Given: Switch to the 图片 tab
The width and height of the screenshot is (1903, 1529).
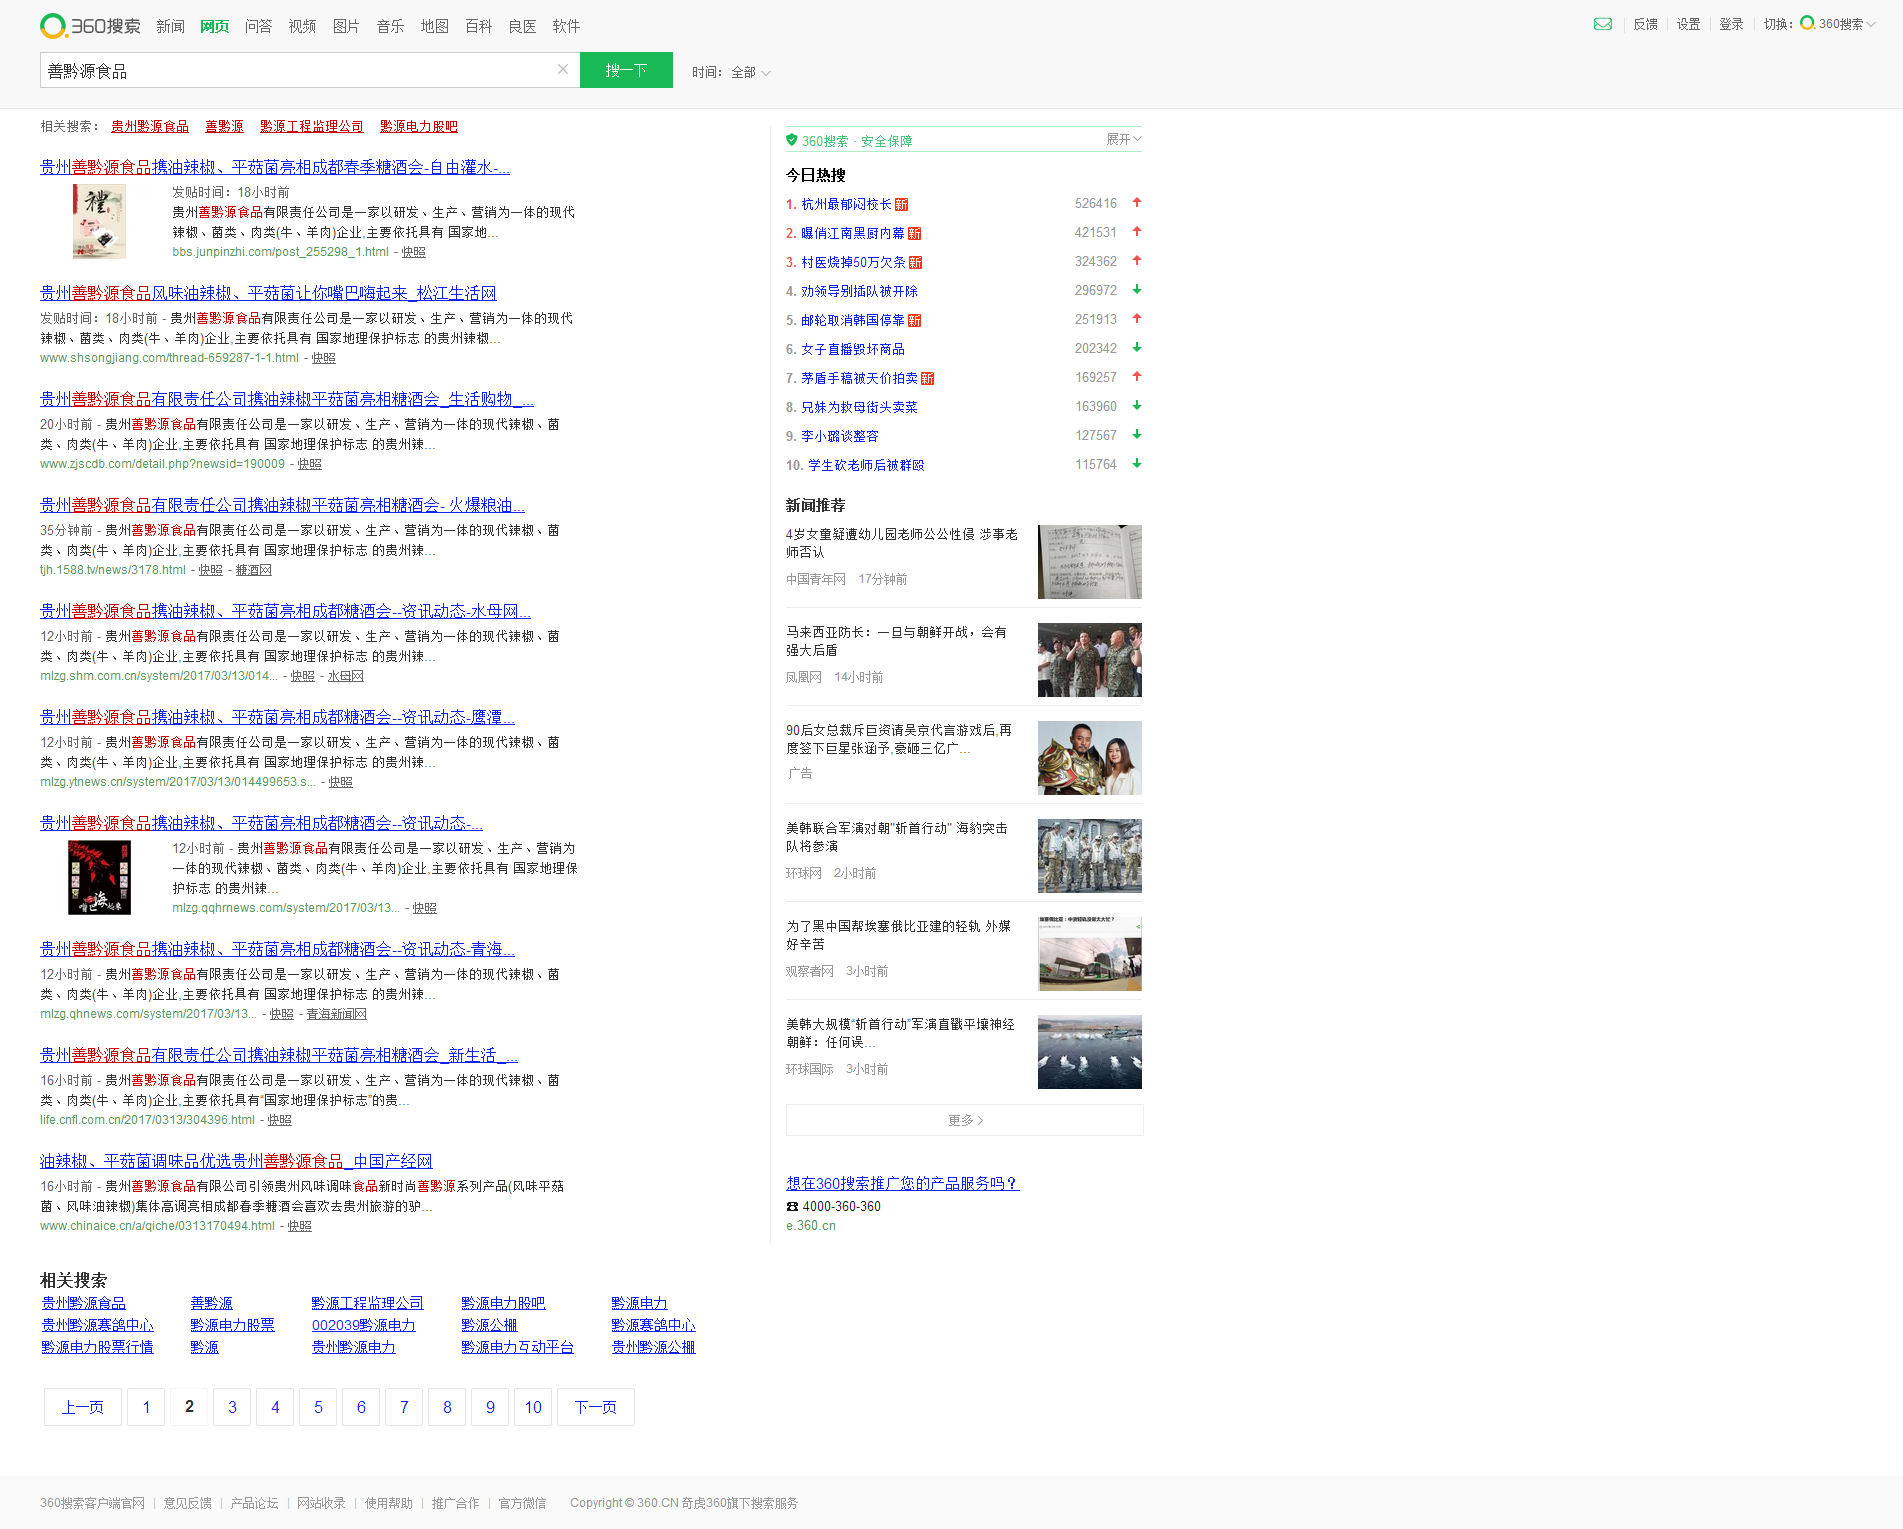Looking at the screenshot, I should point(346,26).
